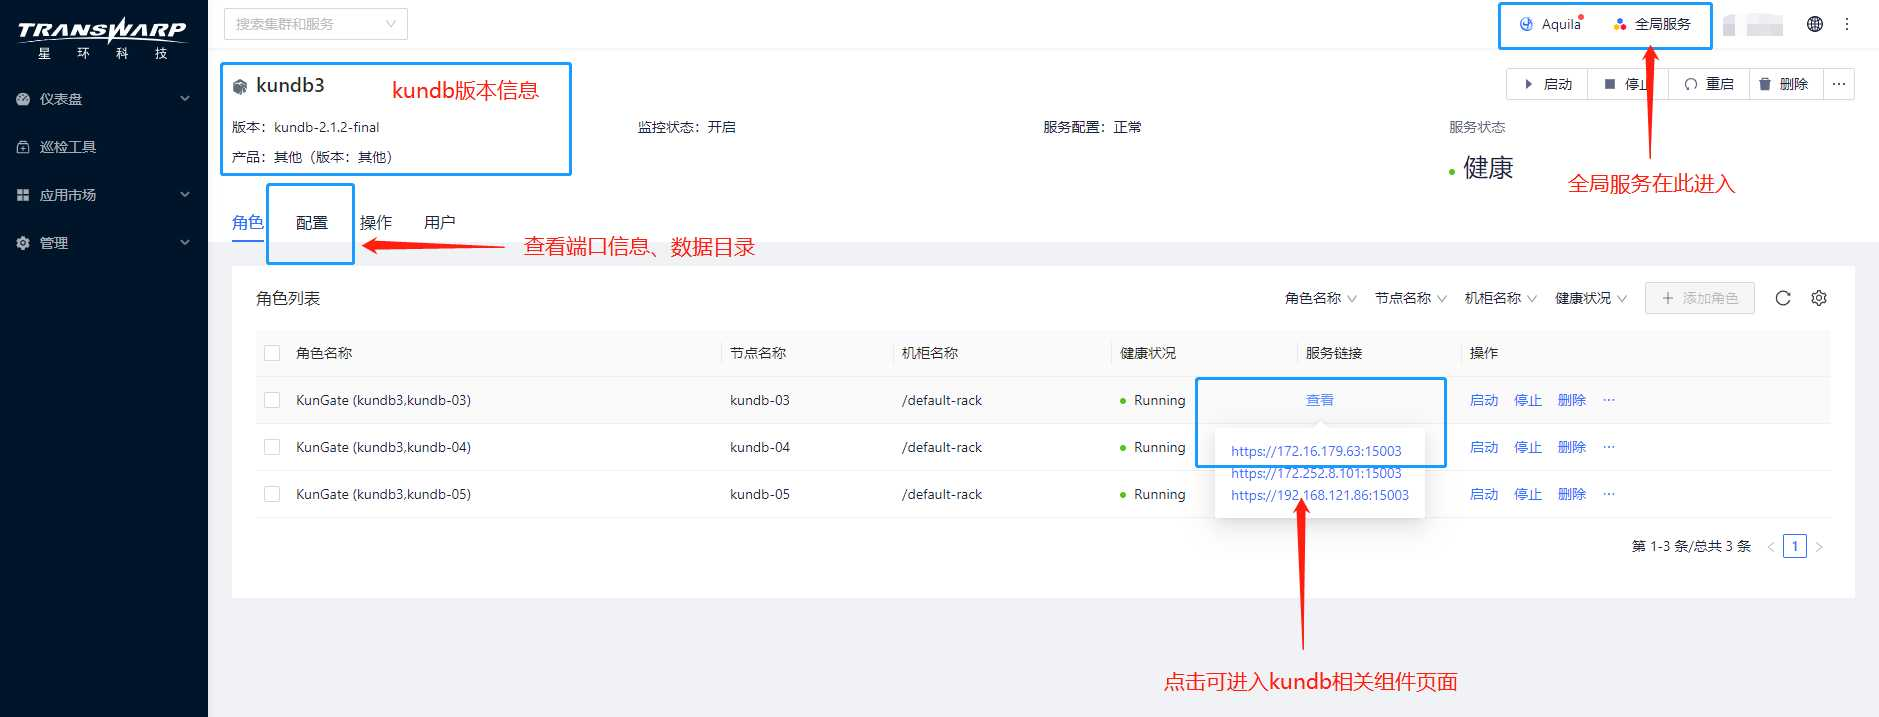1879x717 pixels.
Task: Click the 删除 delete service button
Action: coord(1786,84)
